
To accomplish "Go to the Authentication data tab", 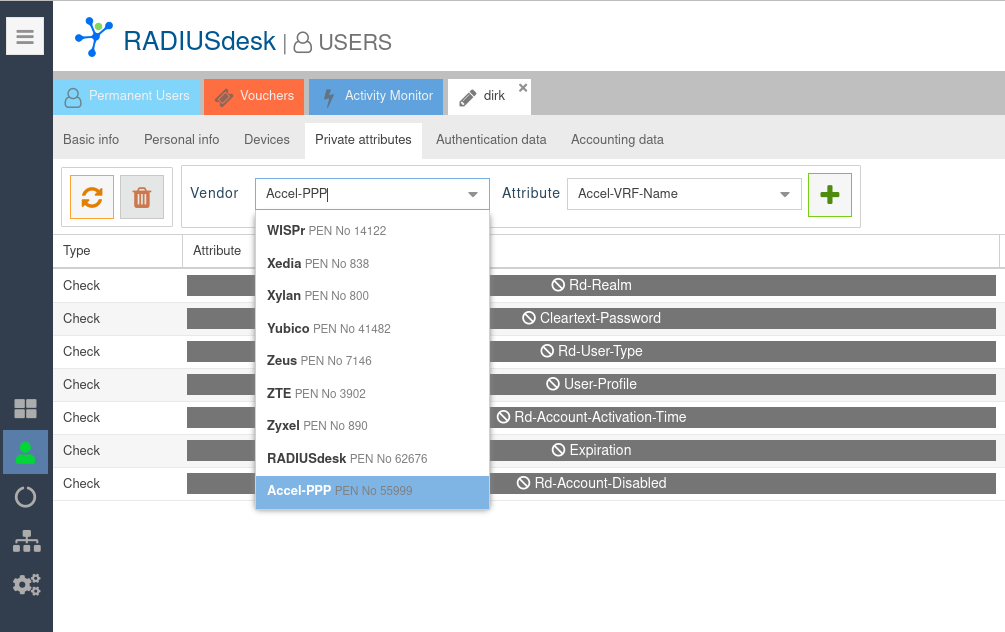I will pos(491,140).
